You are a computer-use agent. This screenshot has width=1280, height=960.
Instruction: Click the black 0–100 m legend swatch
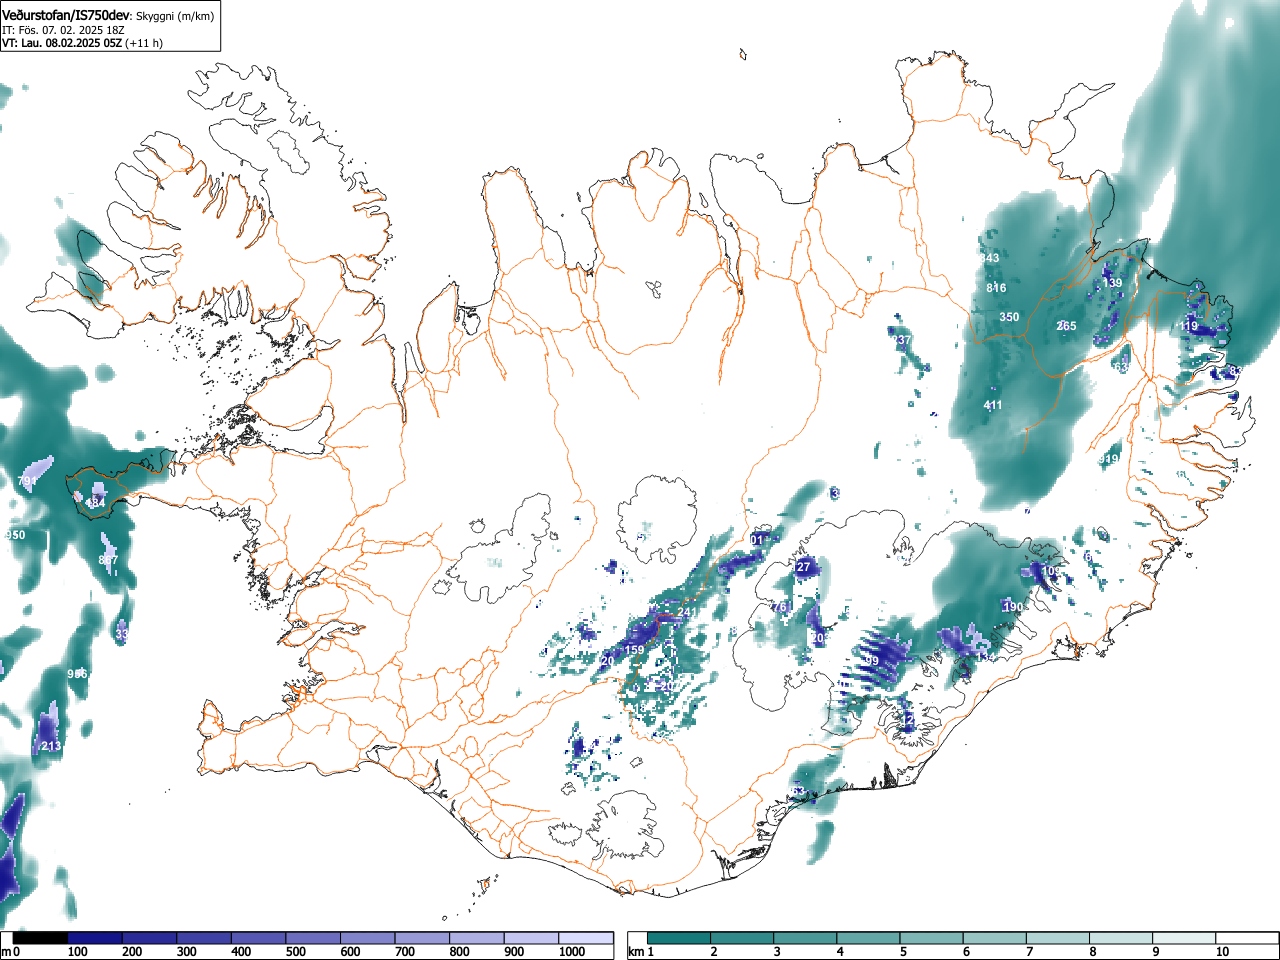pyautogui.click(x=41, y=938)
